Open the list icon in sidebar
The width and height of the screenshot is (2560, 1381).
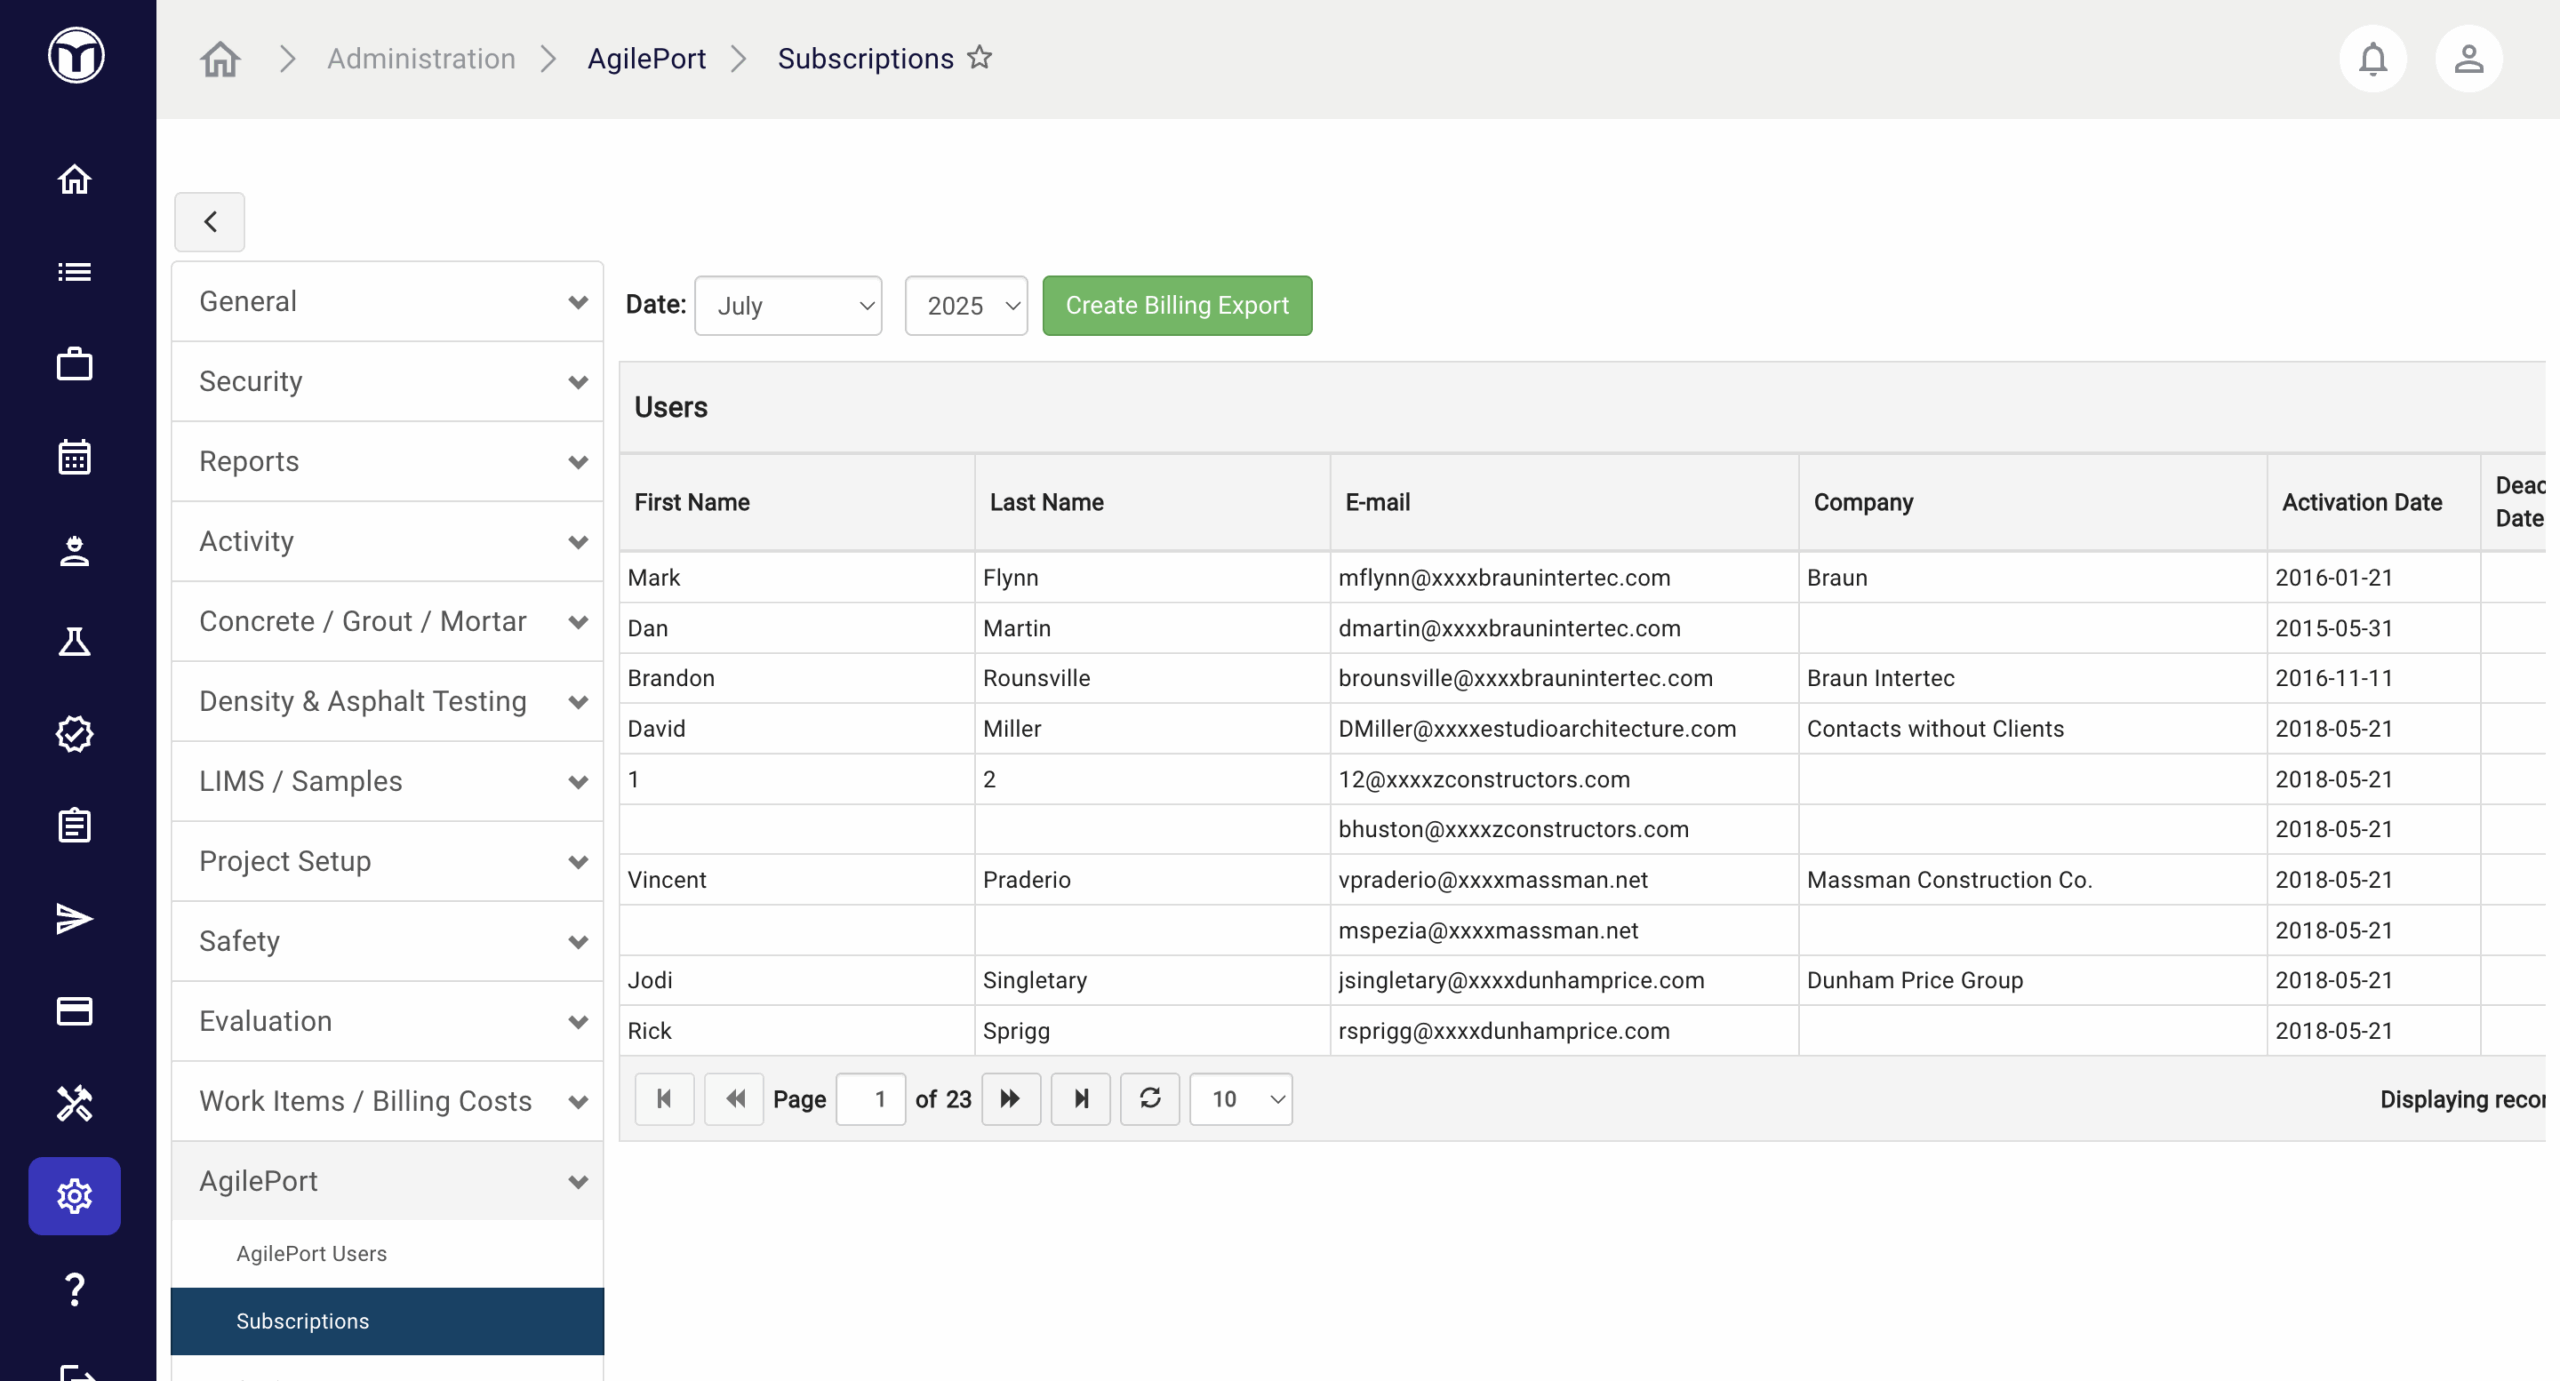[x=75, y=272]
